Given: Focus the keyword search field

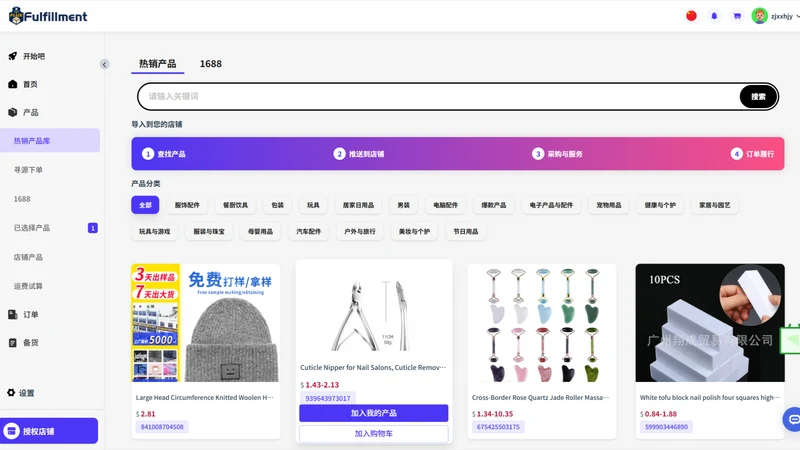Looking at the screenshot, I should [439, 96].
